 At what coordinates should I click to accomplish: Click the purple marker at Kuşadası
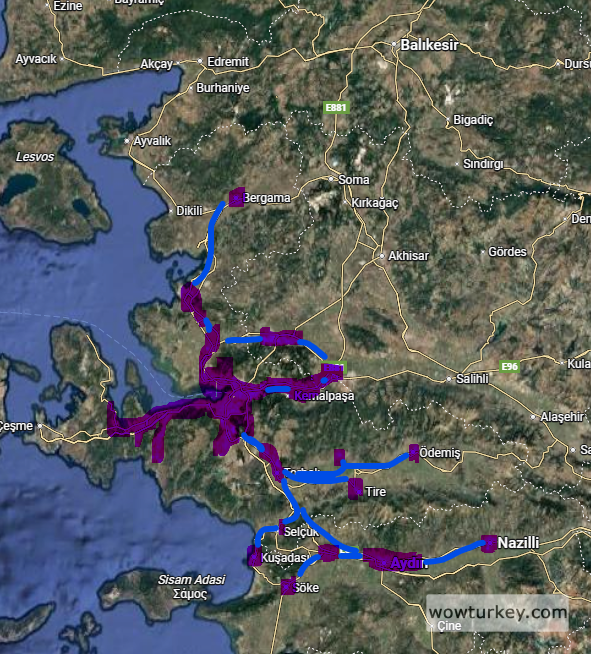254,556
